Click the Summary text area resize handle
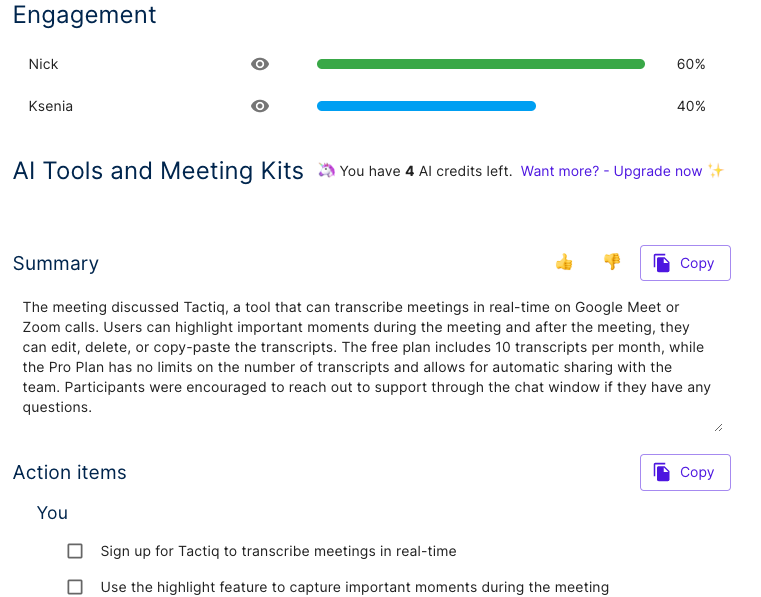This screenshot has width=761, height=597. pyautogui.click(x=719, y=428)
